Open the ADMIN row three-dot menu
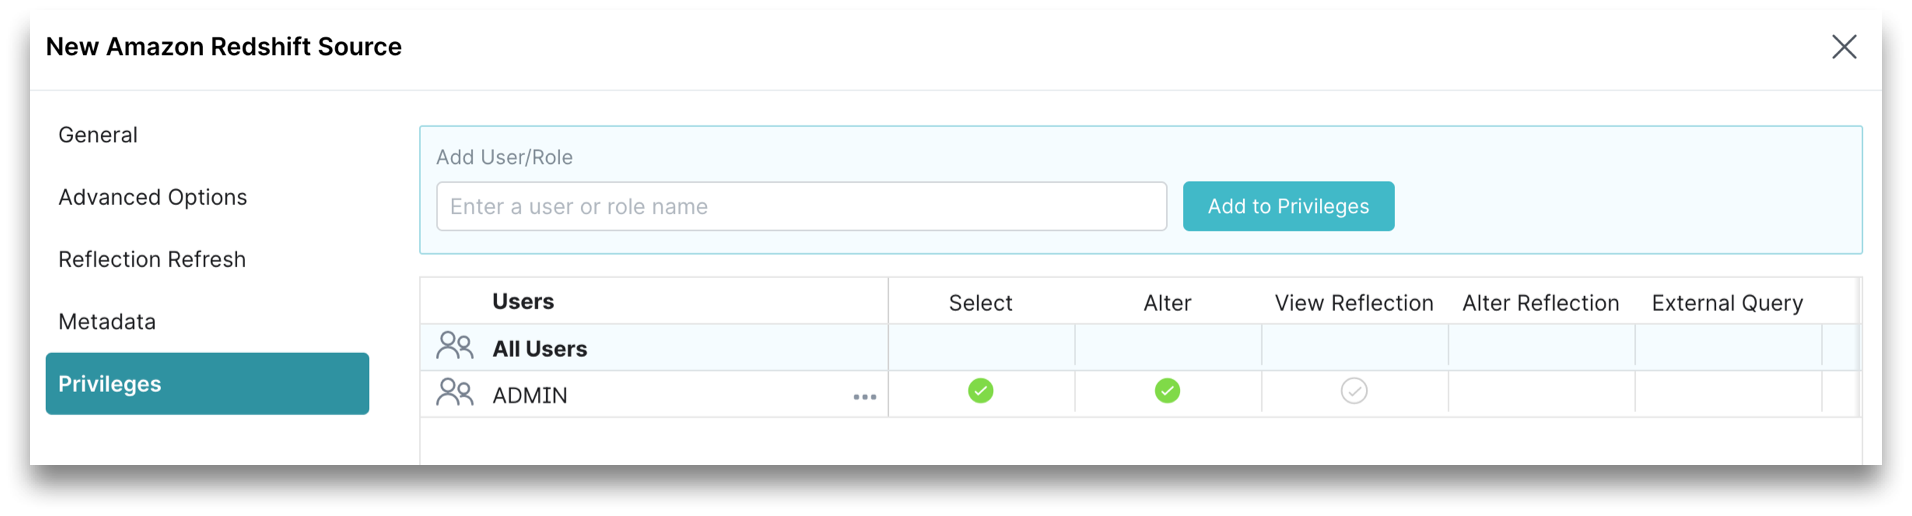The image size is (1912, 516). (865, 397)
